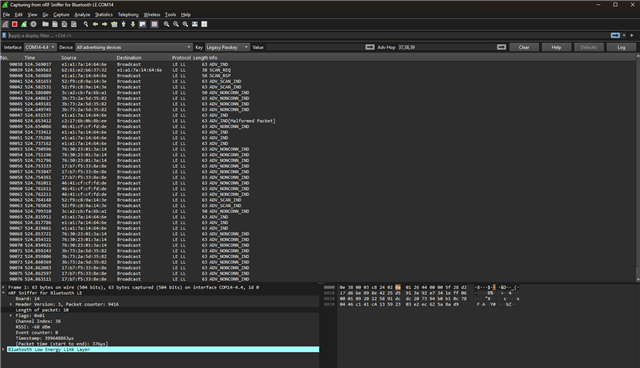Image resolution: width=640 pixels, height=368 pixels.
Task: Expand the Frame 1 tree node
Action: click(x=4, y=287)
